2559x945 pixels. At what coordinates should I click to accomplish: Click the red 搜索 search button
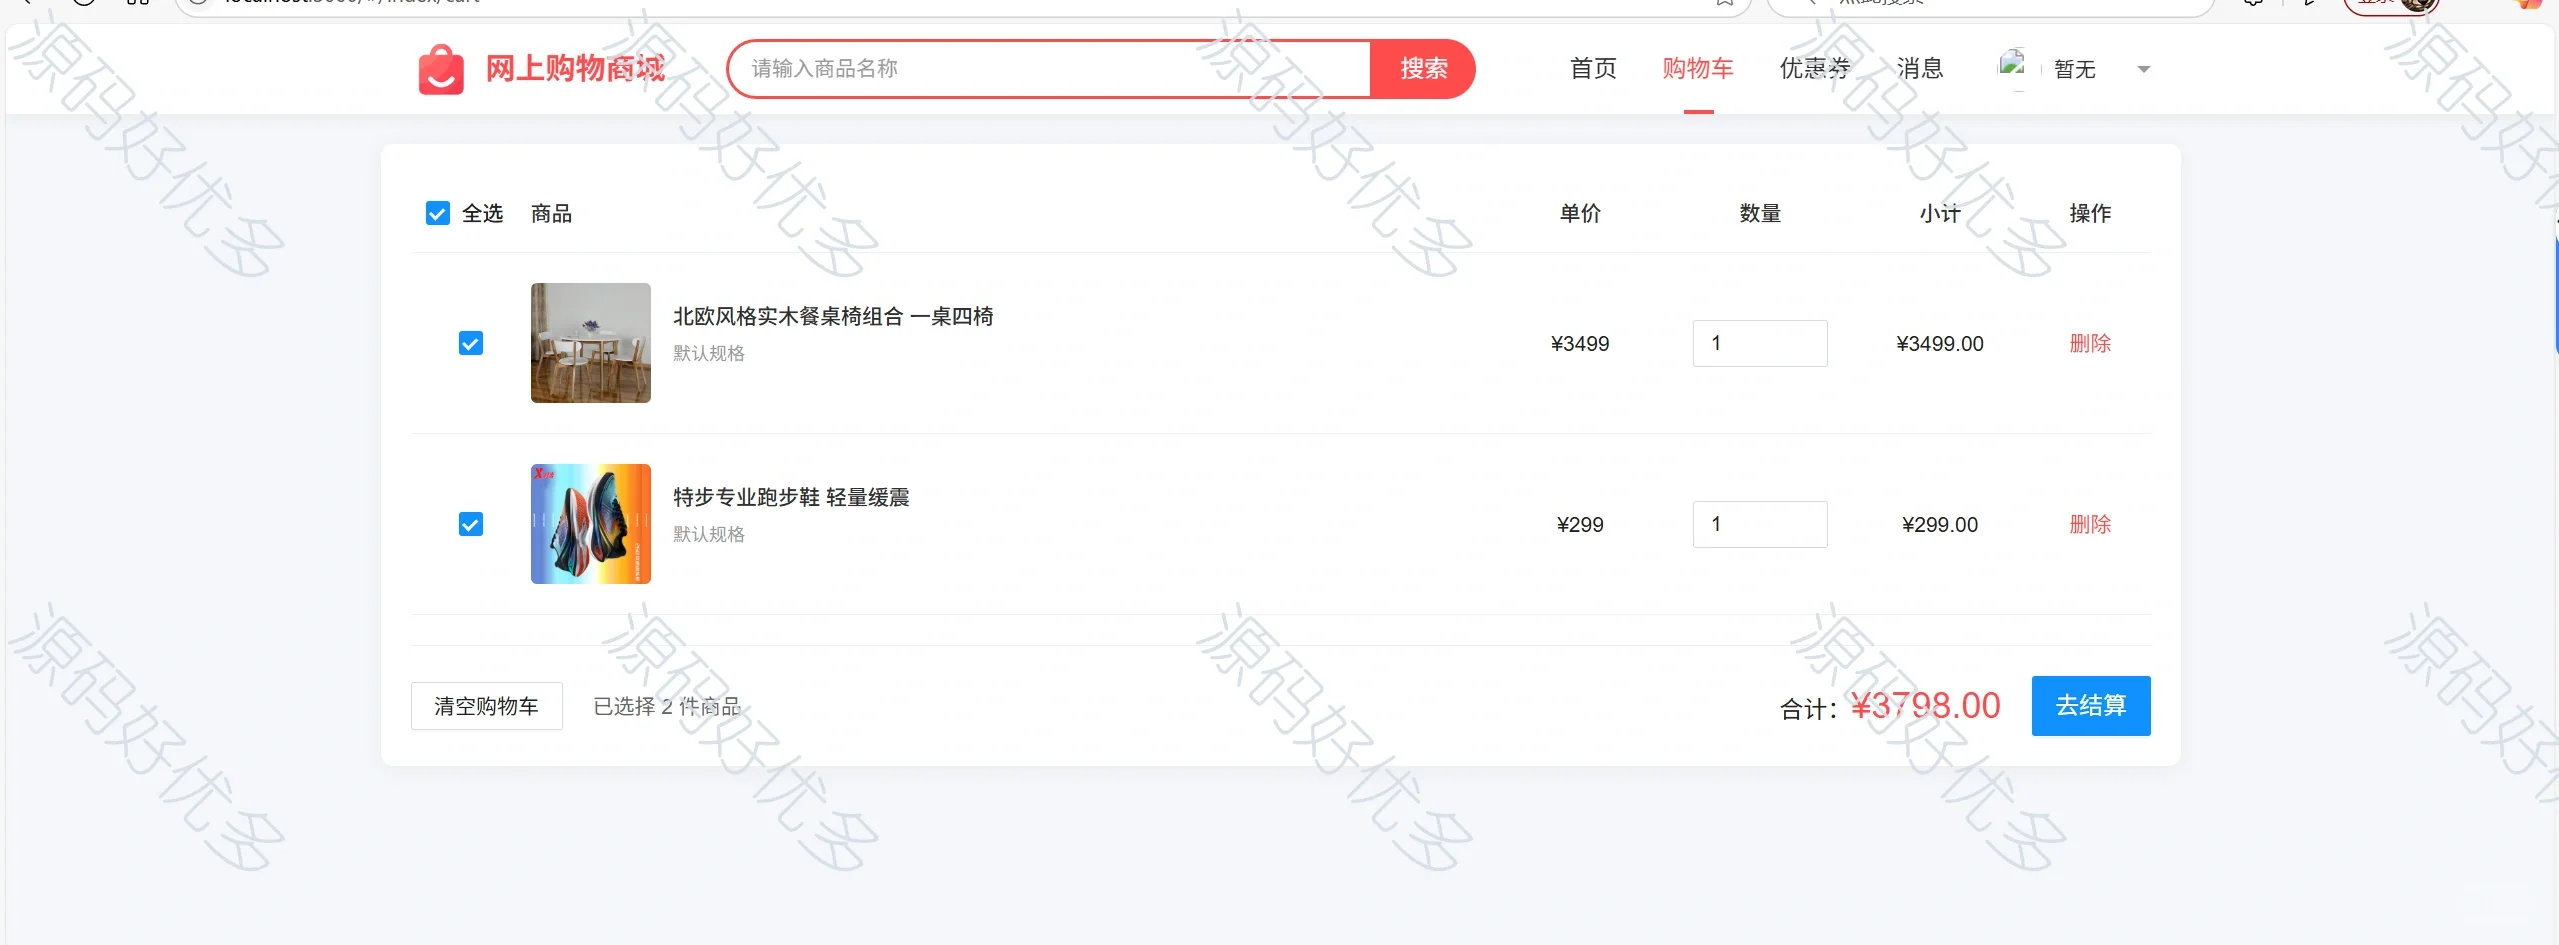1423,68
